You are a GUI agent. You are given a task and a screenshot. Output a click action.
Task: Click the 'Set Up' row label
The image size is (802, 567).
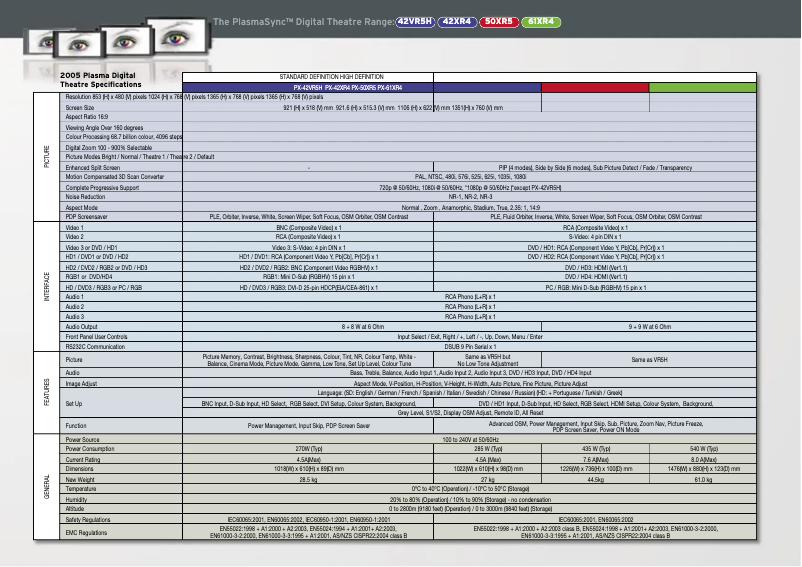(74, 403)
